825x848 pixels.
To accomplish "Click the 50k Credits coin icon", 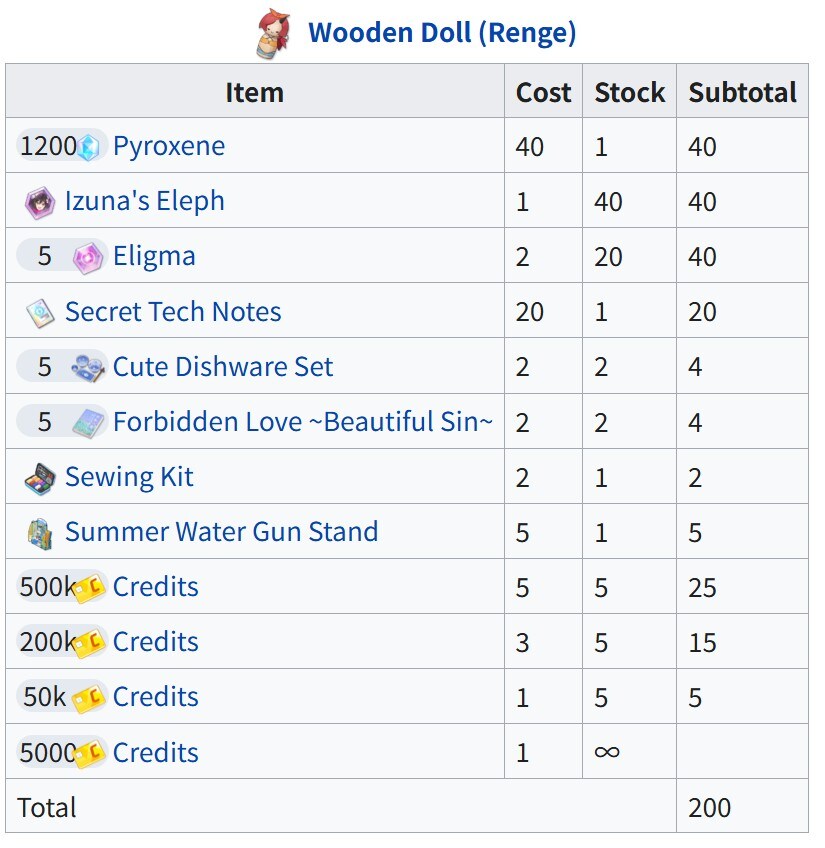I will [89, 698].
